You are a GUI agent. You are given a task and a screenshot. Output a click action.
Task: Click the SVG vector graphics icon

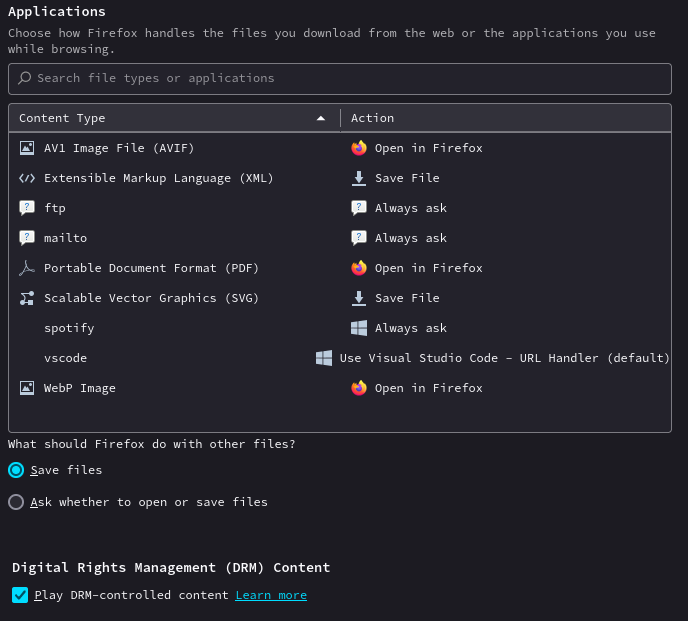pos(27,298)
